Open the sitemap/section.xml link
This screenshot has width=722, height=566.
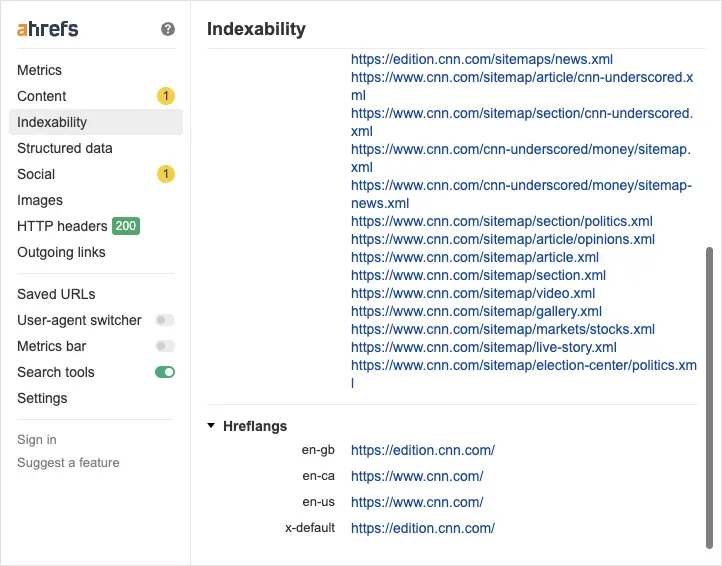[478, 275]
